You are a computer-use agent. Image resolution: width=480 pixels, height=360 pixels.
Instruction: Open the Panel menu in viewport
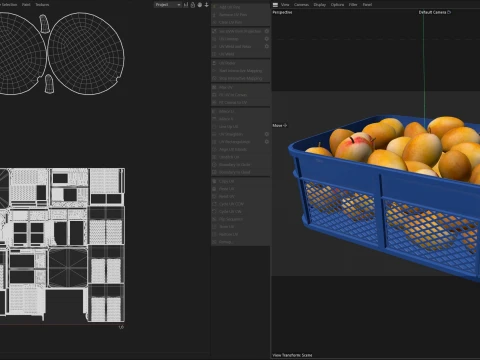point(367,5)
